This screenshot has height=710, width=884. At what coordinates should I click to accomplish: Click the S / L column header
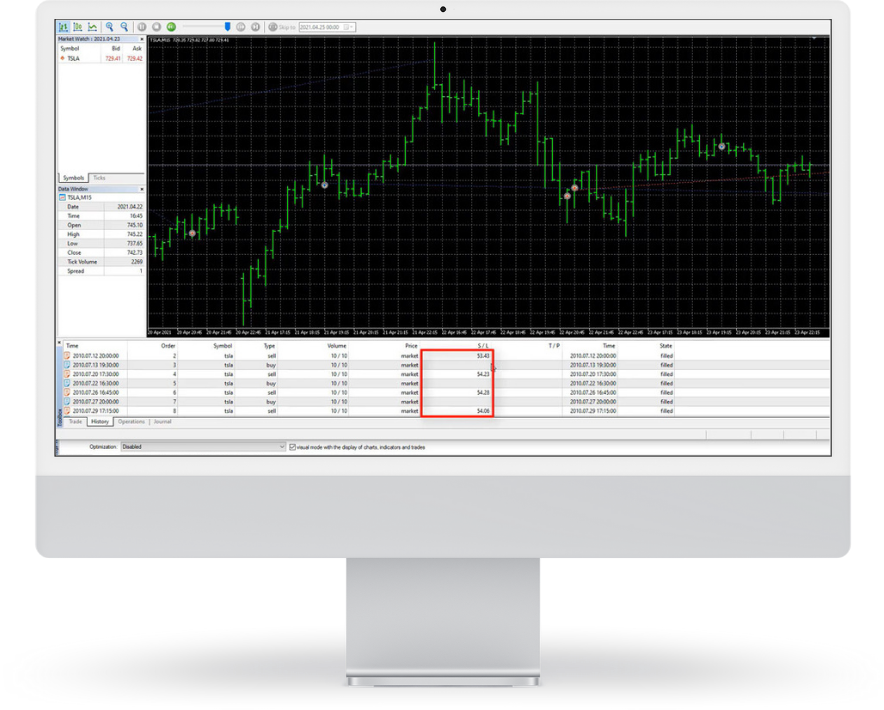tap(483, 345)
